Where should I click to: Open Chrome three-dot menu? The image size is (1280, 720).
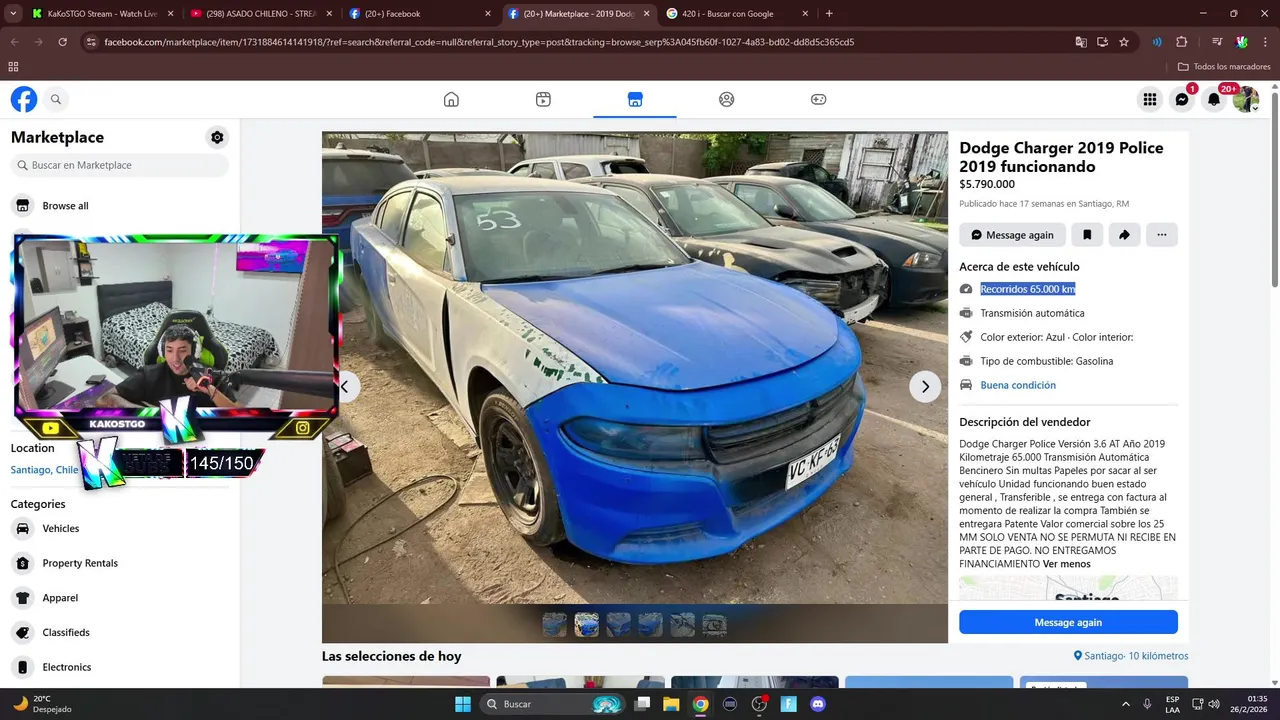coord(1267,42)
